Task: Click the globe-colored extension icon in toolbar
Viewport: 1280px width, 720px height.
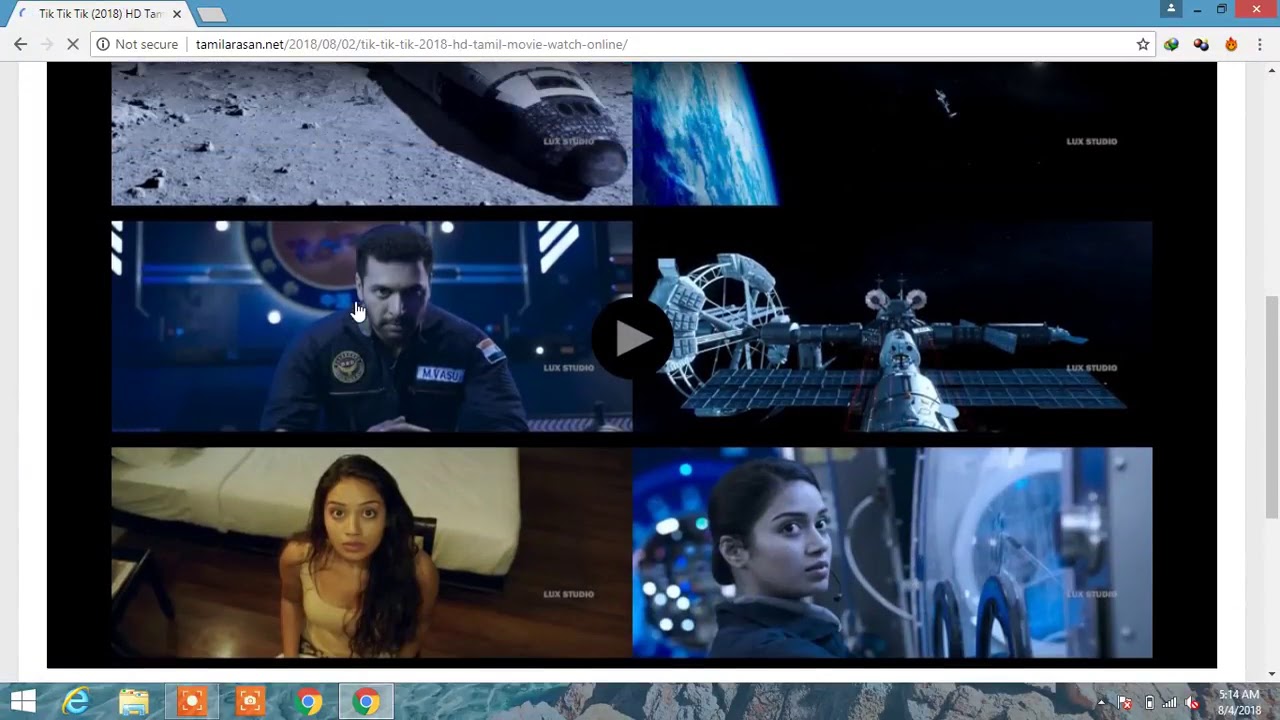Action: 1171,44
